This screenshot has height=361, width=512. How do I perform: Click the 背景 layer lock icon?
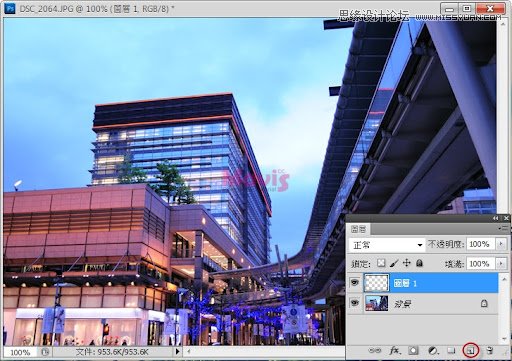[x=484, y=303]
